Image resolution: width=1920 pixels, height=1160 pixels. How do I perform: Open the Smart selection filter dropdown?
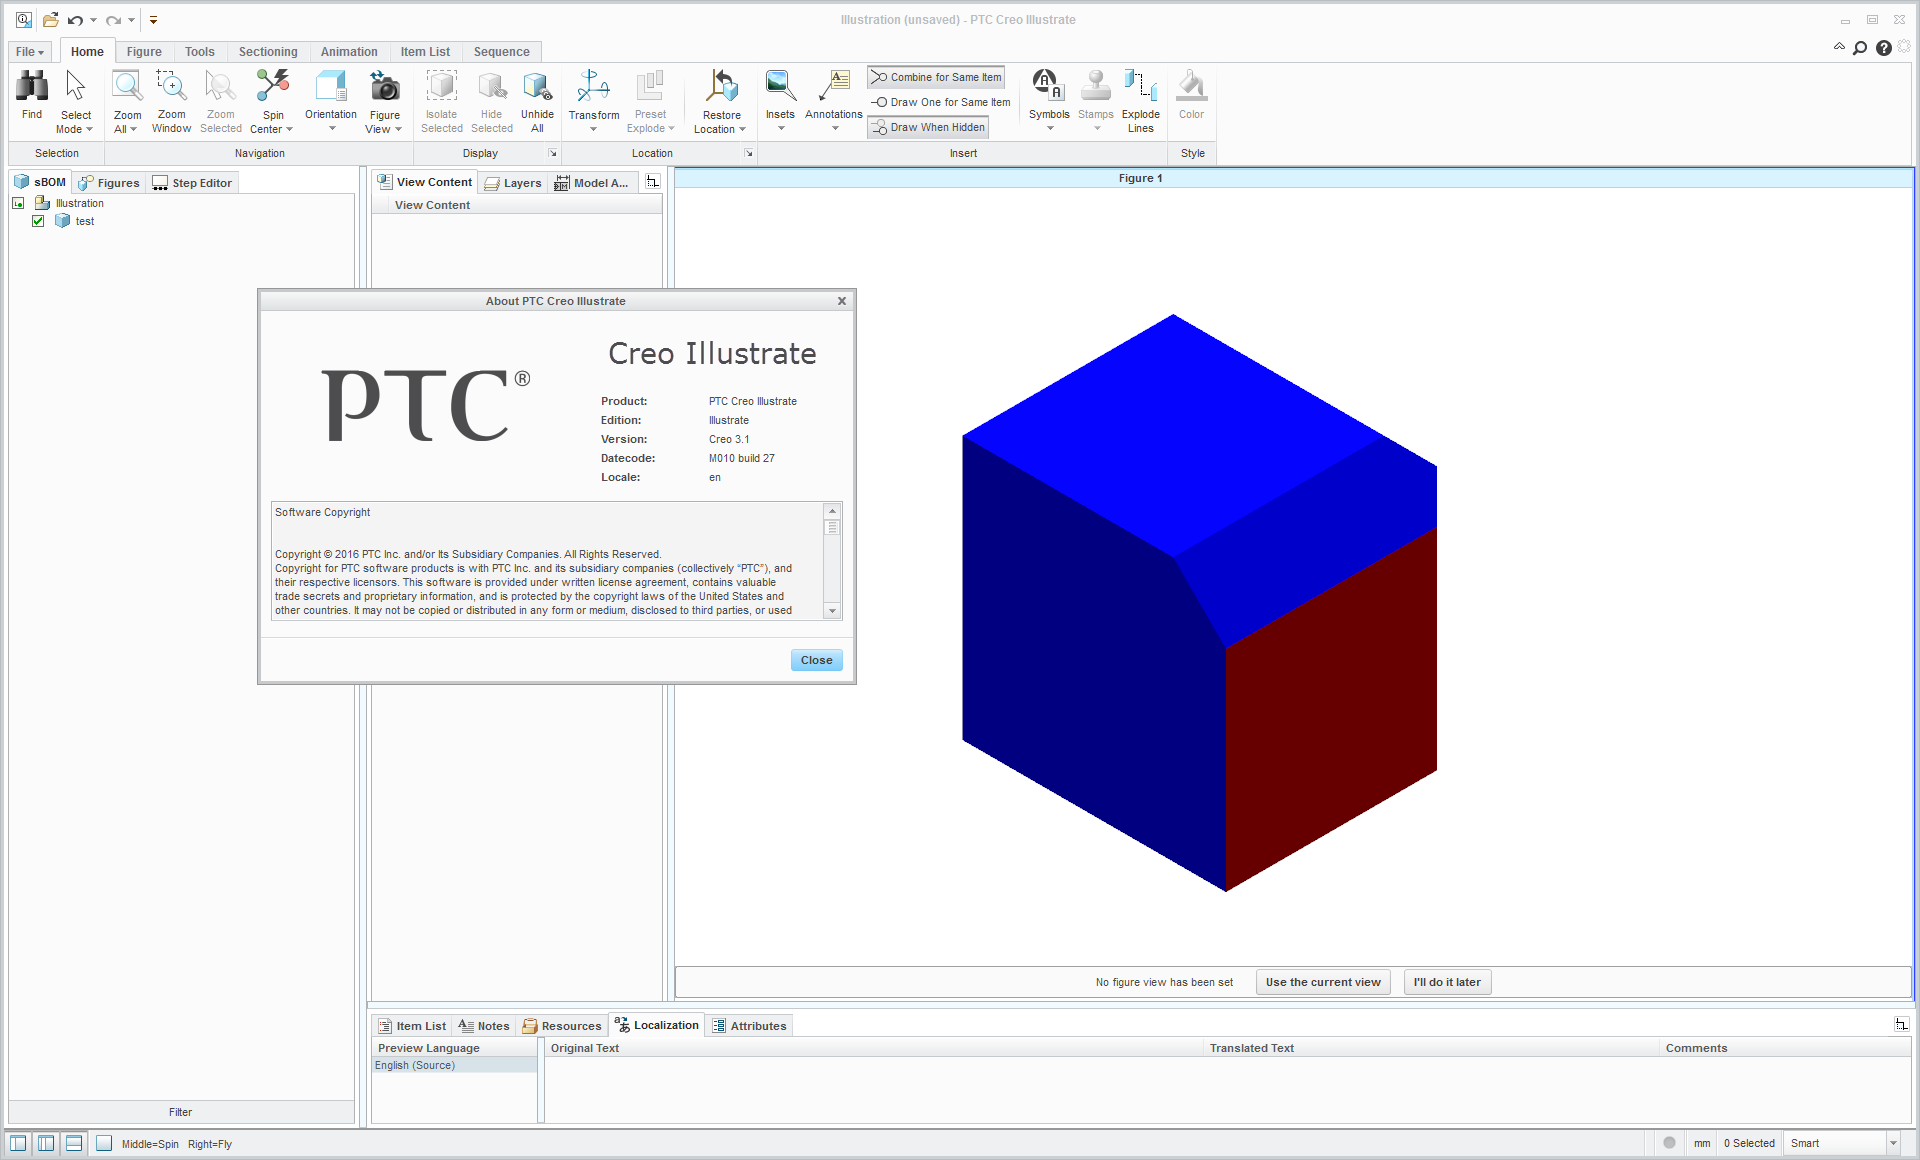1893,1143
